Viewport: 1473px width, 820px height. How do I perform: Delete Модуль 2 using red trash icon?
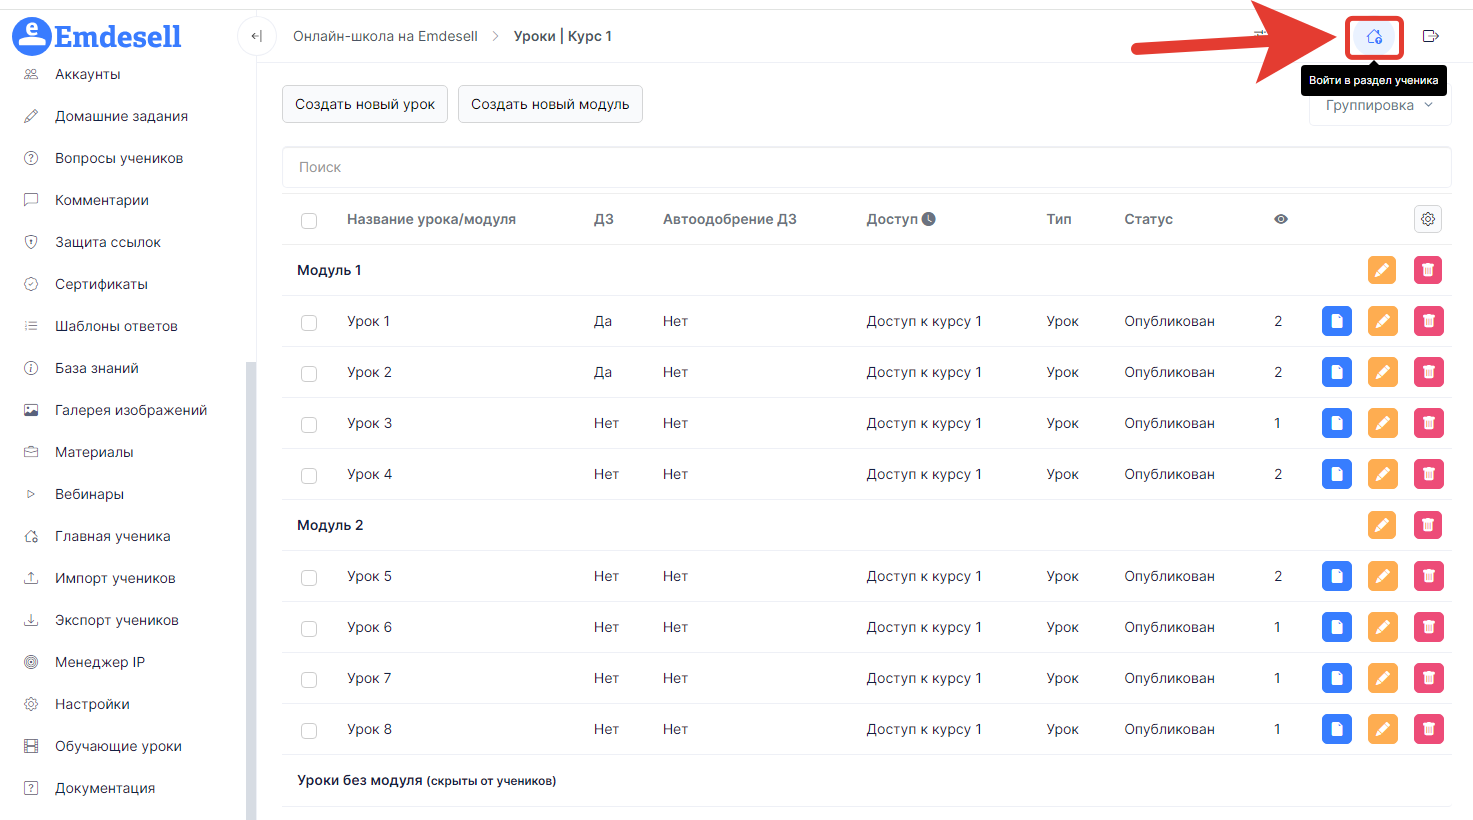(1428, 525)
